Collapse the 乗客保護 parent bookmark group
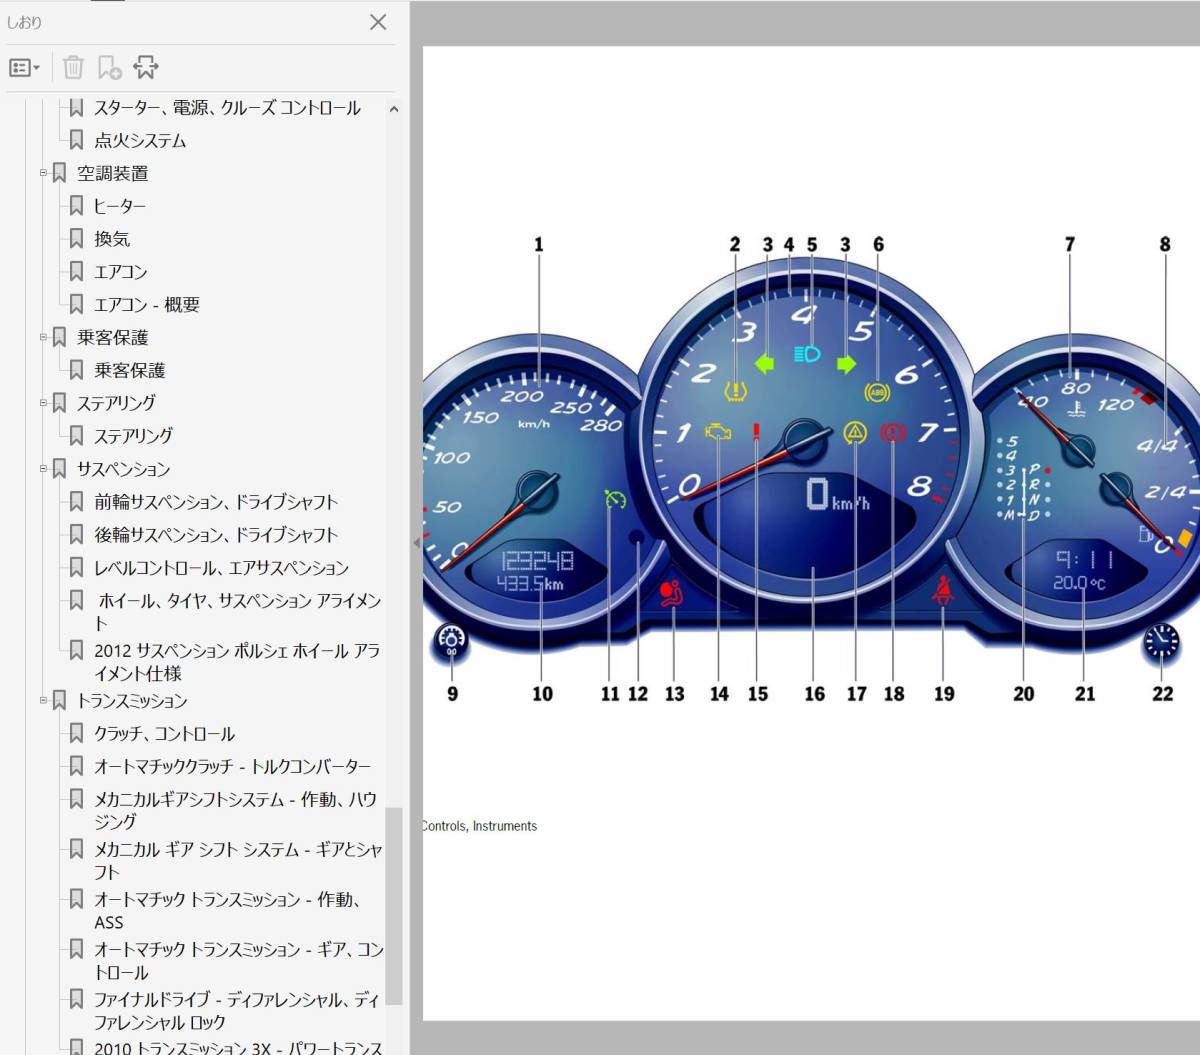Image resolution: width=1200 pixels, height=1055 pixels. point(43,337)
